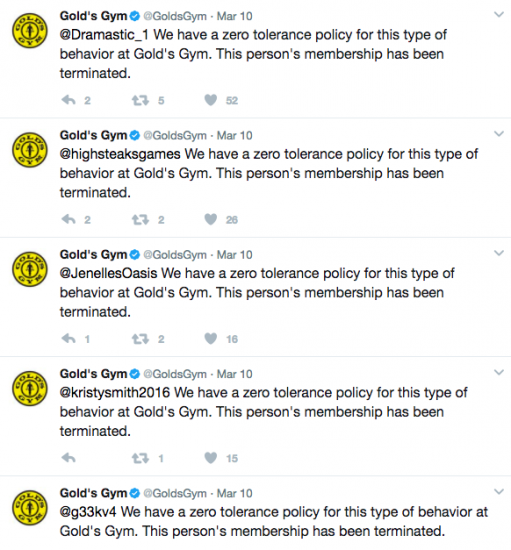Reply to the @kristysmith2016 tweet
This screenshot has width=511, height=550.
(69, 458)
